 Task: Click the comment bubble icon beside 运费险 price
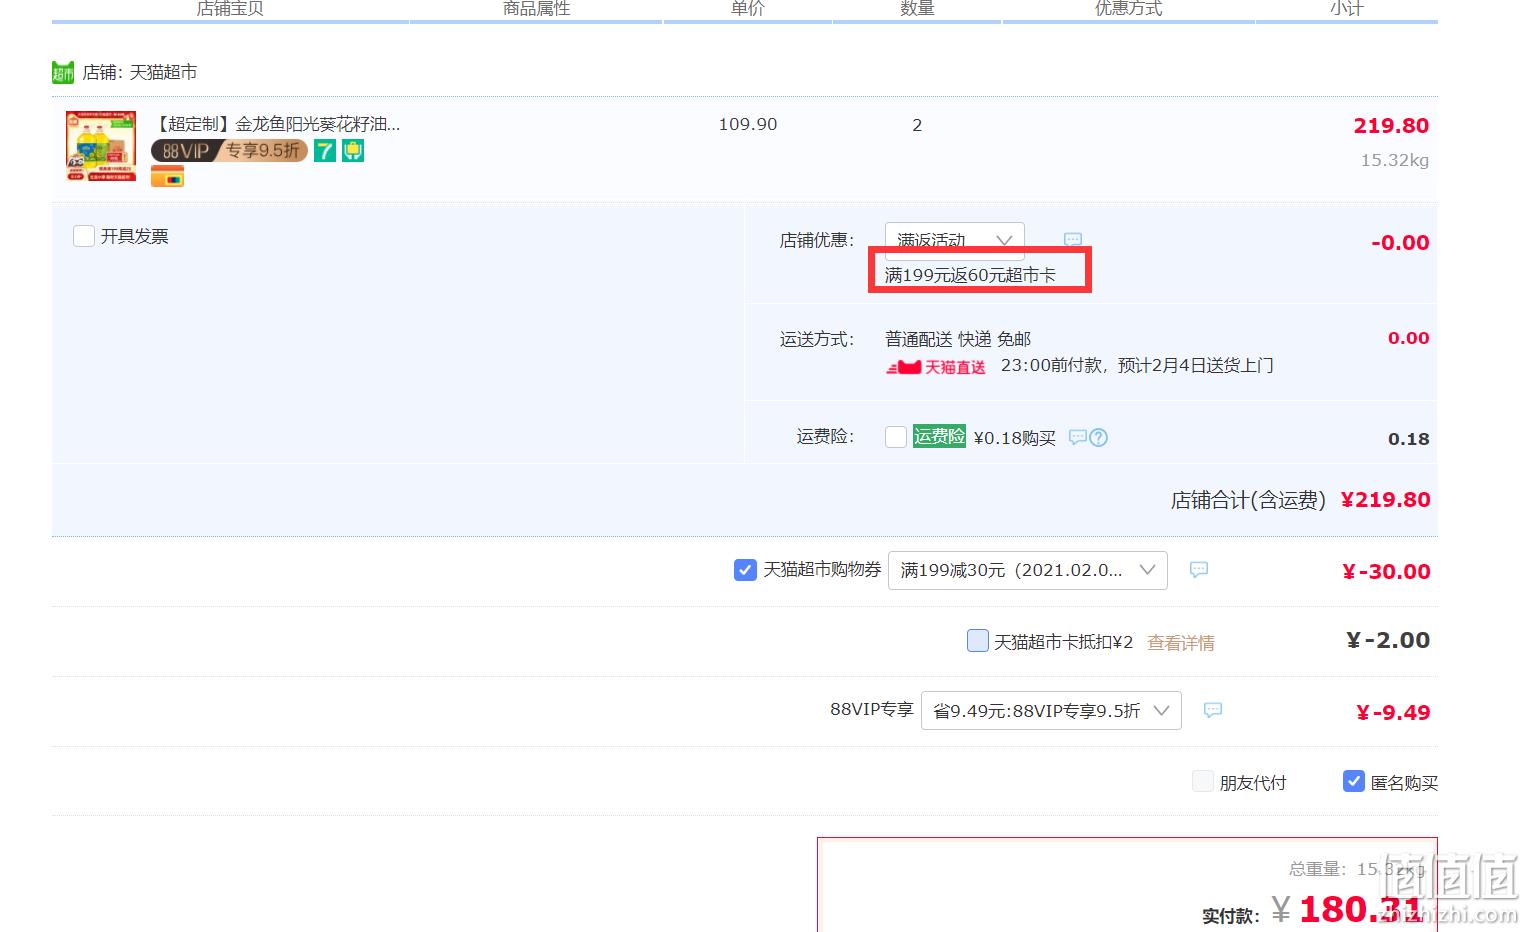[x=1078, y=437]
